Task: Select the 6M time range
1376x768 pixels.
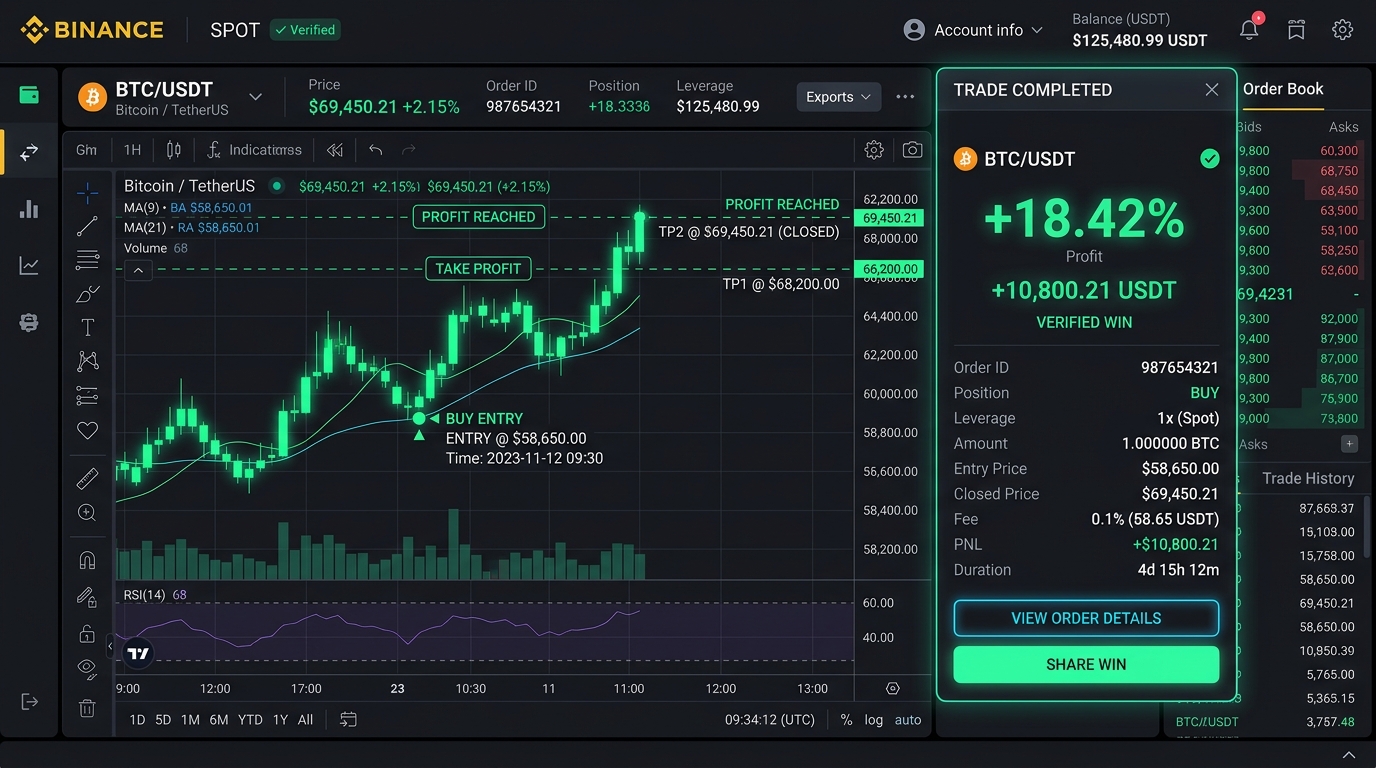Action: pos(219,720)
